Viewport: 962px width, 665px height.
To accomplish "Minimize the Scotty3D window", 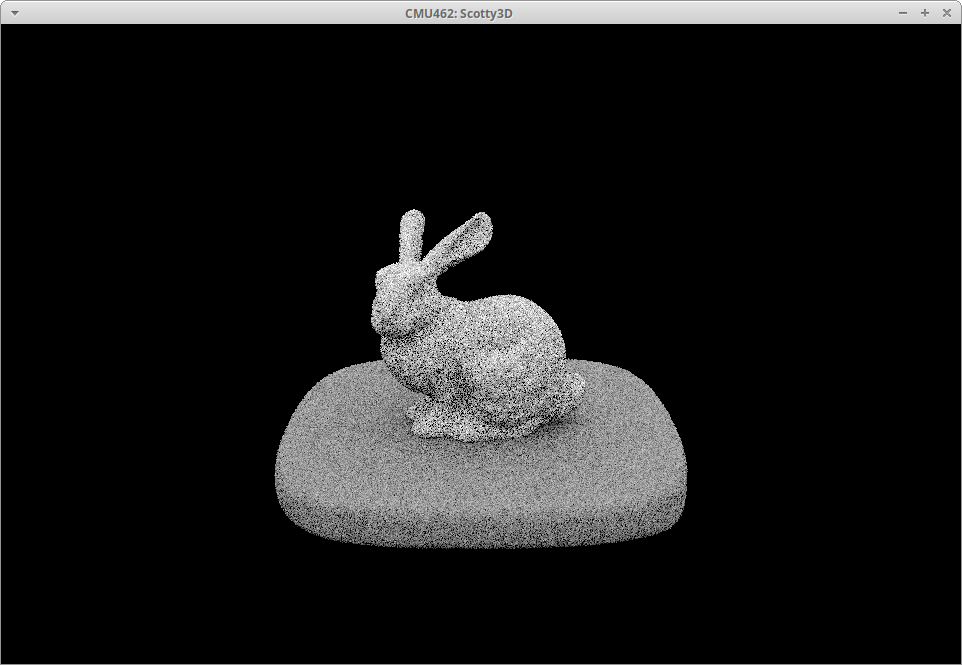I will coord(902,13).
